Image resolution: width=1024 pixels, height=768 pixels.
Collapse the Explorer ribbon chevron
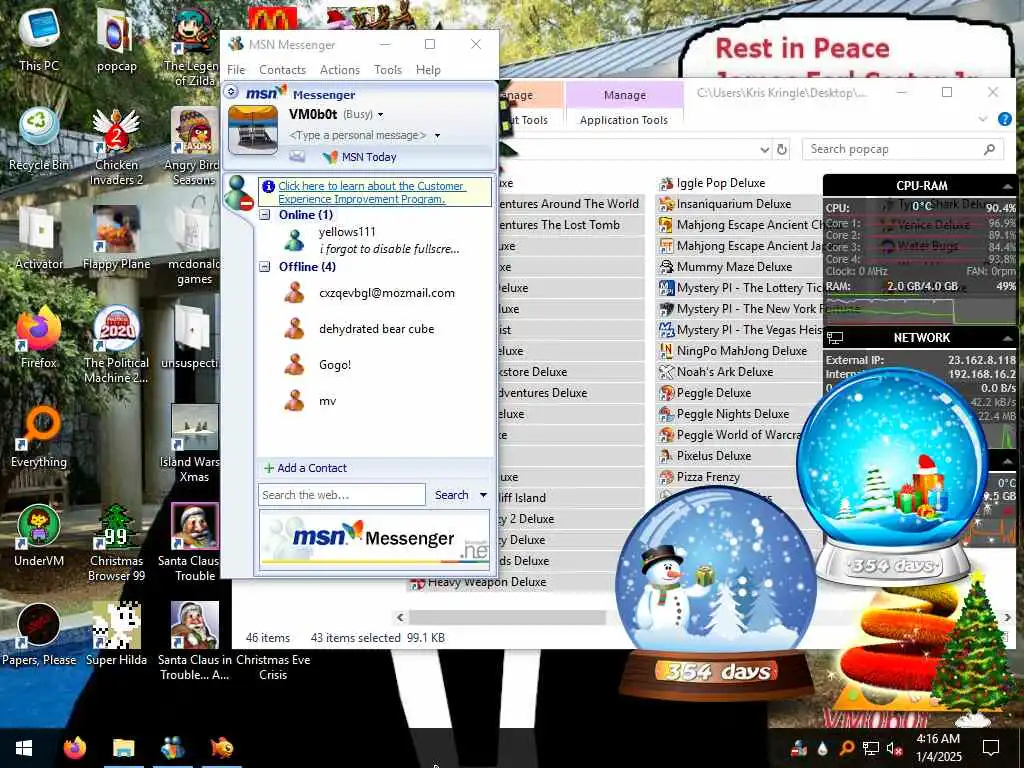[x=983, y=119]
